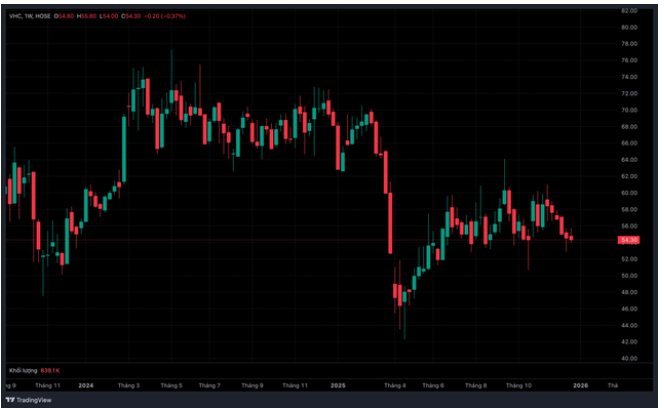Click the 56.00 price axis label
Viewport: 664px width, 408px height.
coord(629,226)
